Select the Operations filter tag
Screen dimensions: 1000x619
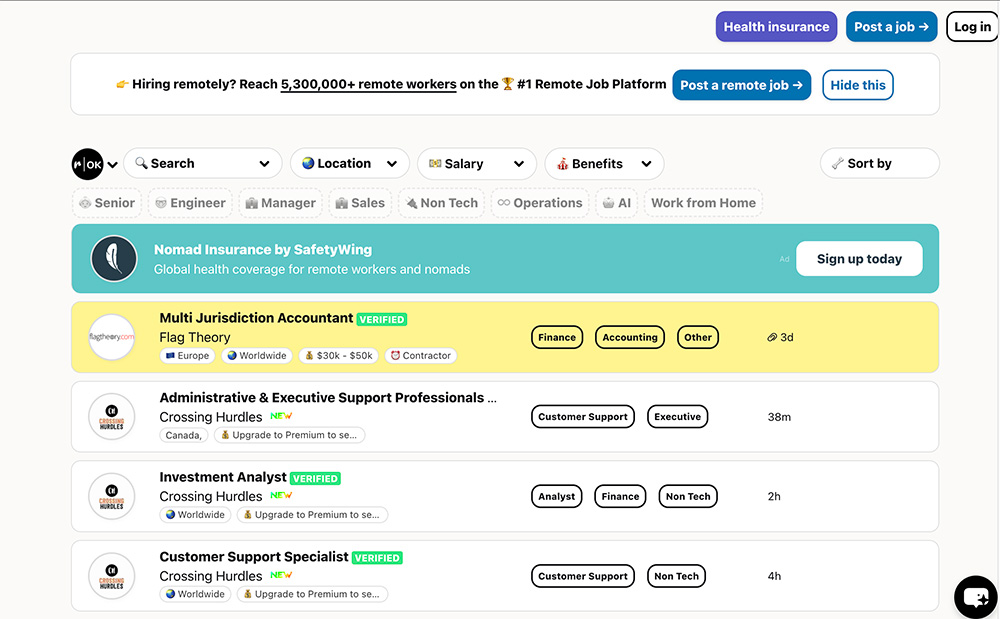pos(540,203)
